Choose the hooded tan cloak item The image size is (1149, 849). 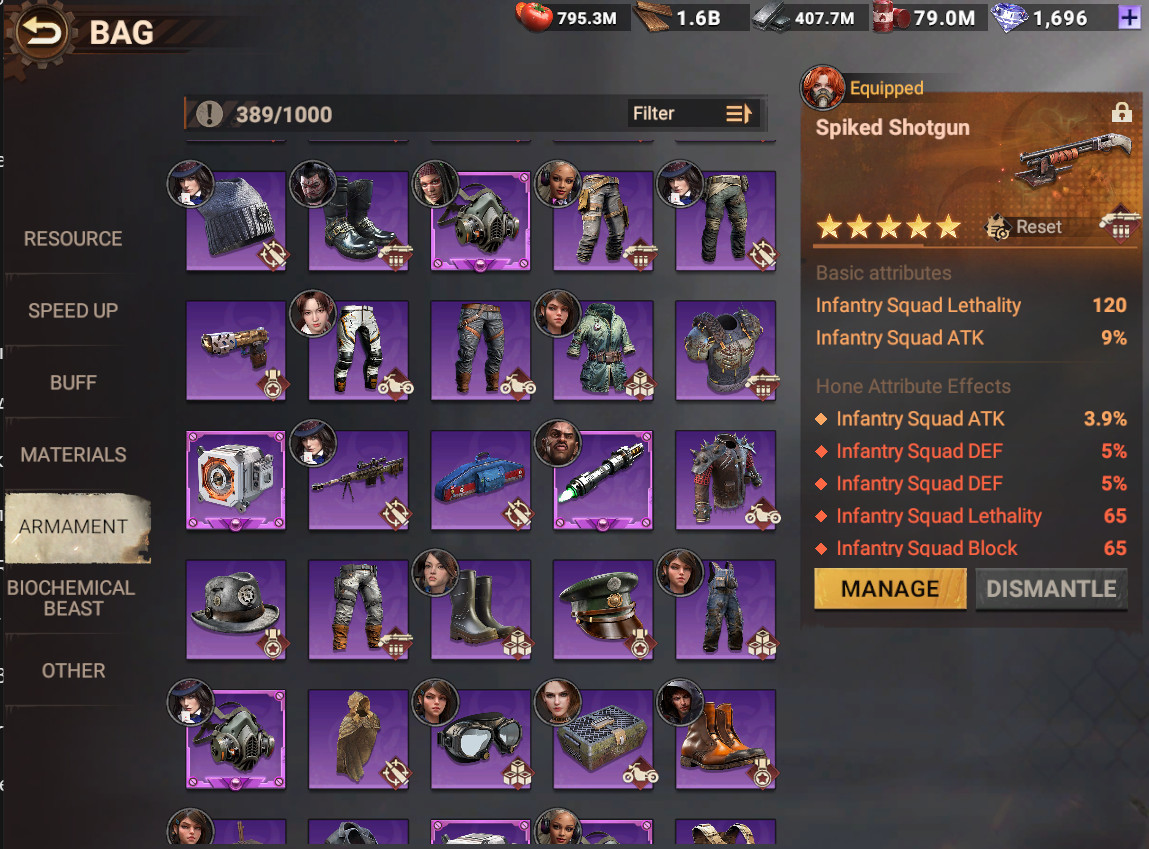coord(358,739)
